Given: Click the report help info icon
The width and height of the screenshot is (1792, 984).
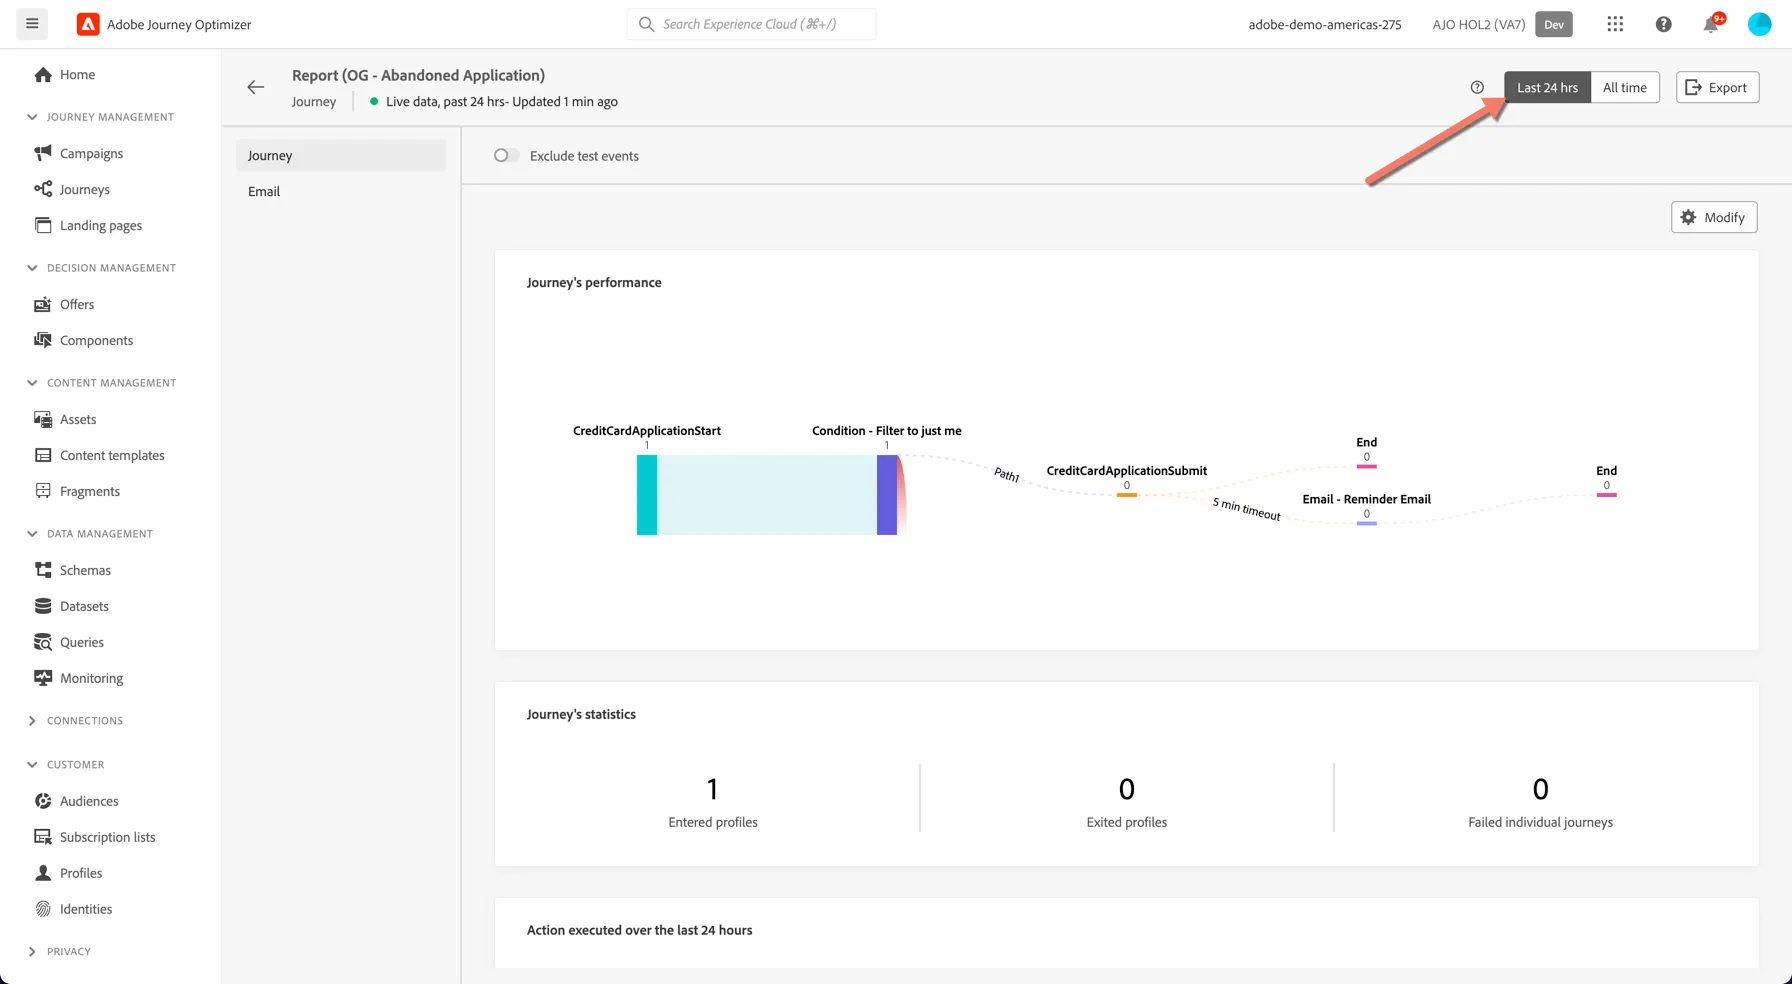Looking at the screenshot, I should point(1477,87).
